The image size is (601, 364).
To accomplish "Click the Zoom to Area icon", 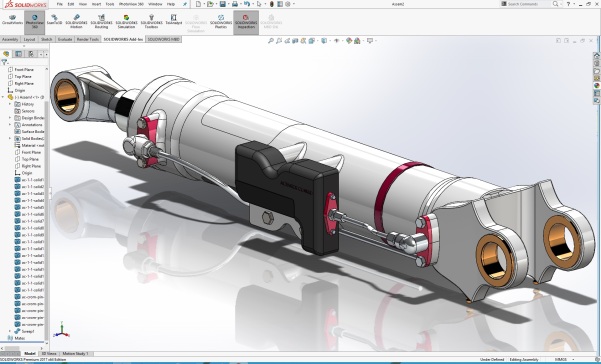I will (279, 41).
